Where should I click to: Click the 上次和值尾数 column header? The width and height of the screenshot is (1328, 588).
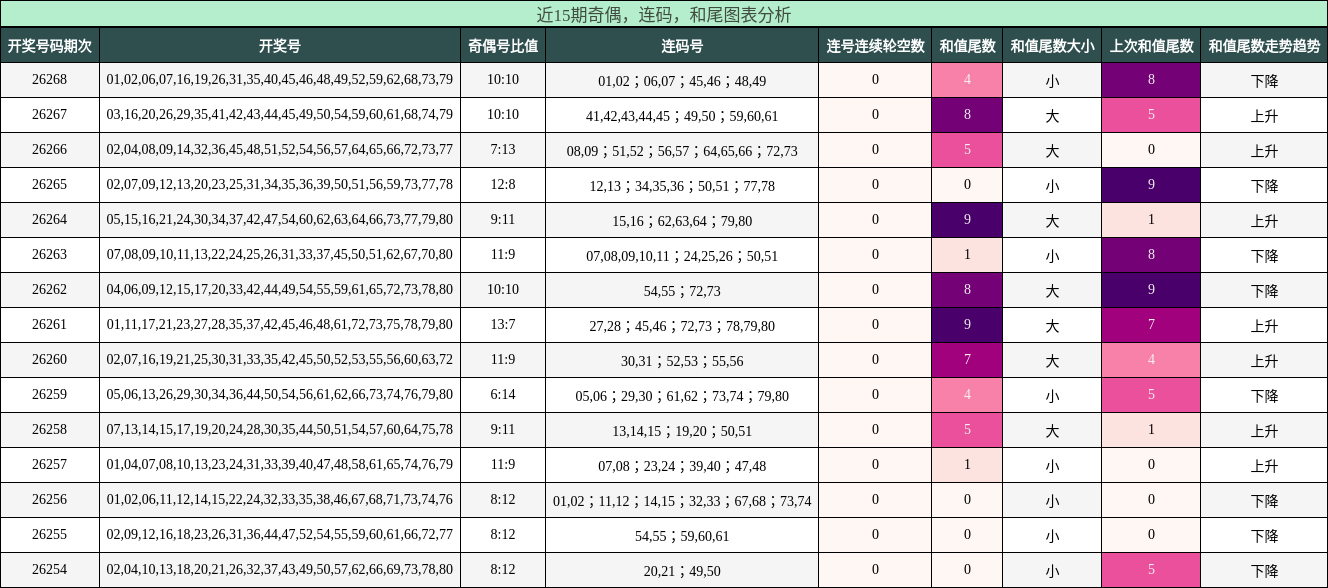point(1151,46)
